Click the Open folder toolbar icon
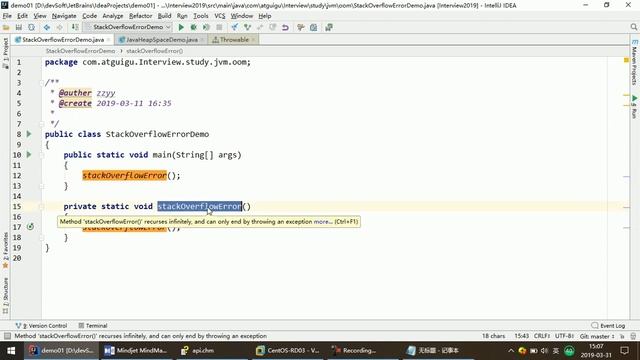 pos(6,27)
